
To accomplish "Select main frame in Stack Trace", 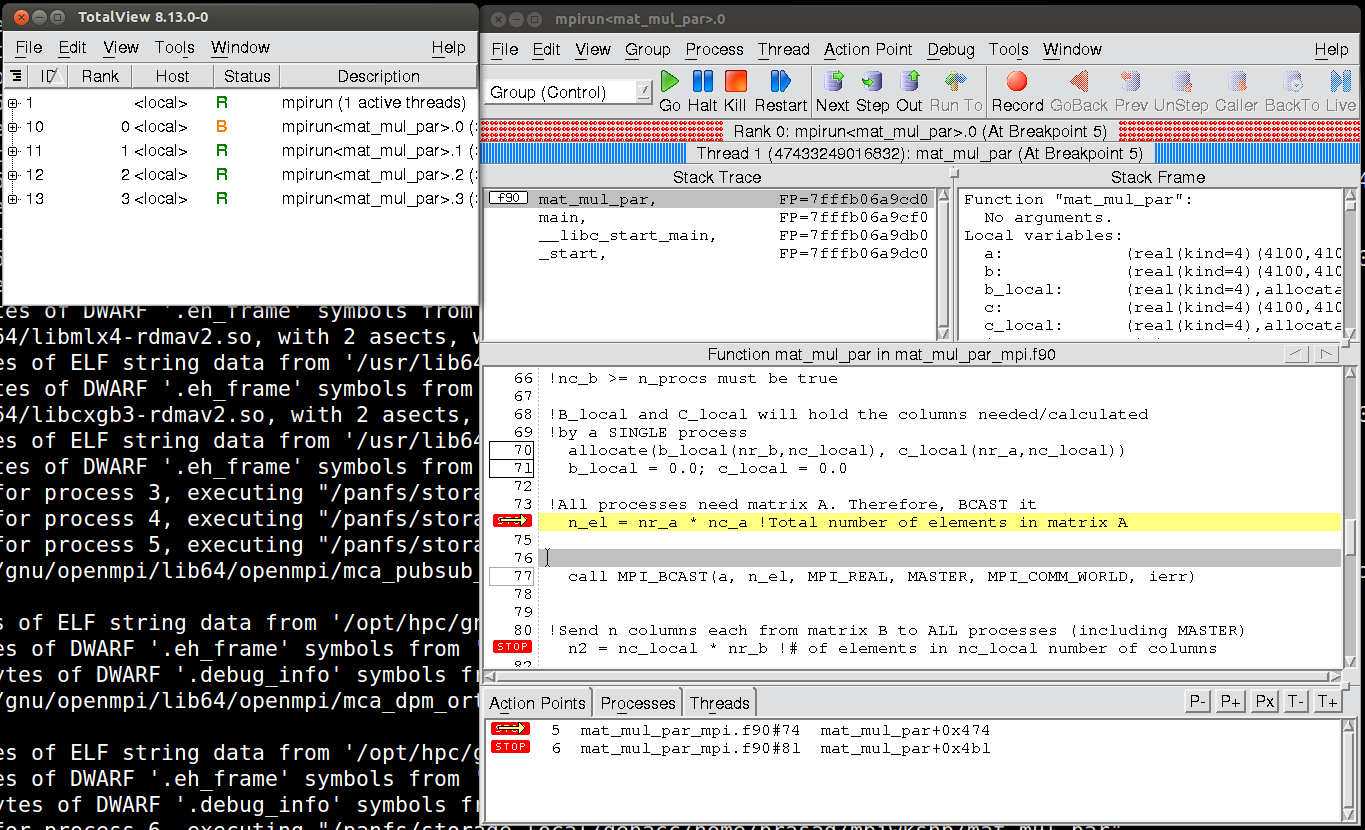I will (710, 217).
